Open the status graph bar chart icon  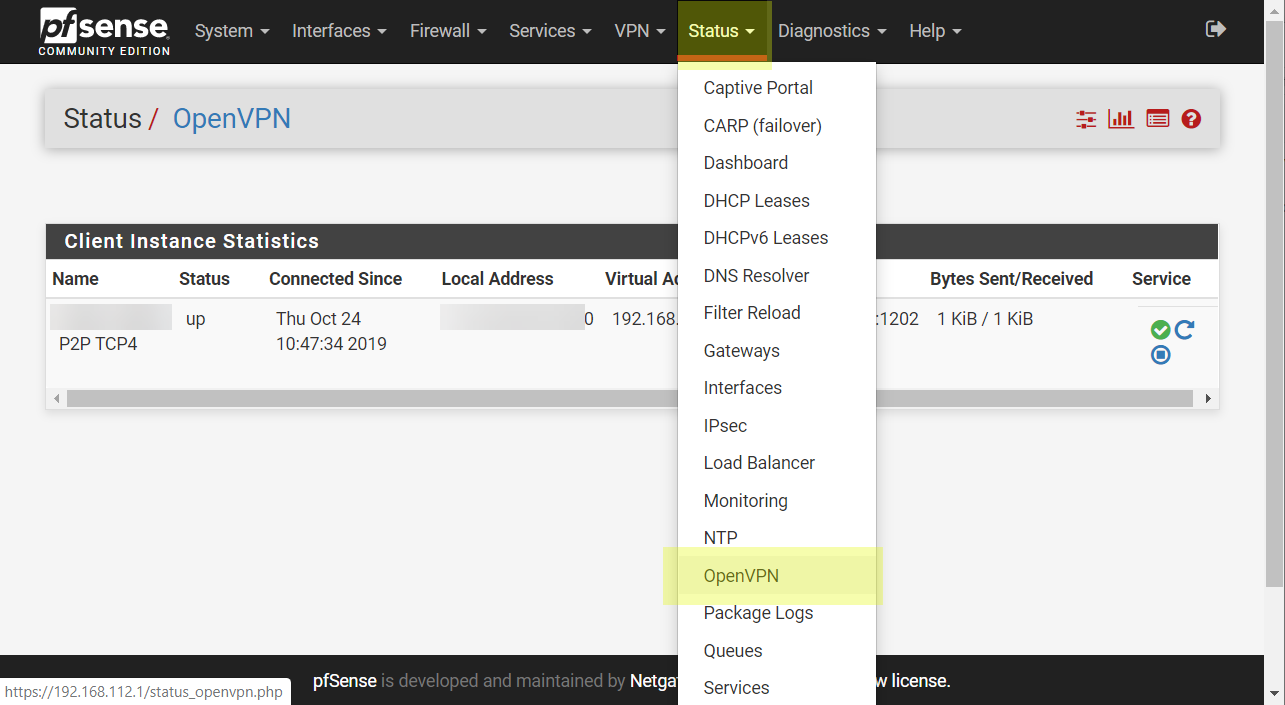click(1121, 119)
